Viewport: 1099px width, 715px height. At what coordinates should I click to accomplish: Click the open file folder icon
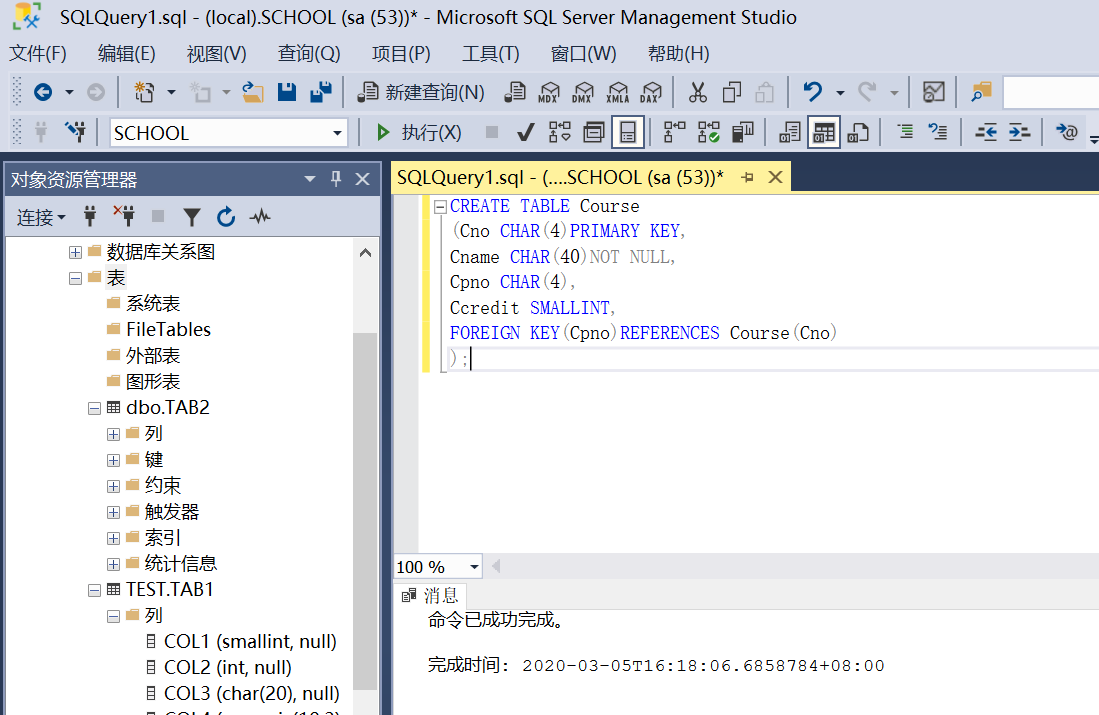[252, 92]
